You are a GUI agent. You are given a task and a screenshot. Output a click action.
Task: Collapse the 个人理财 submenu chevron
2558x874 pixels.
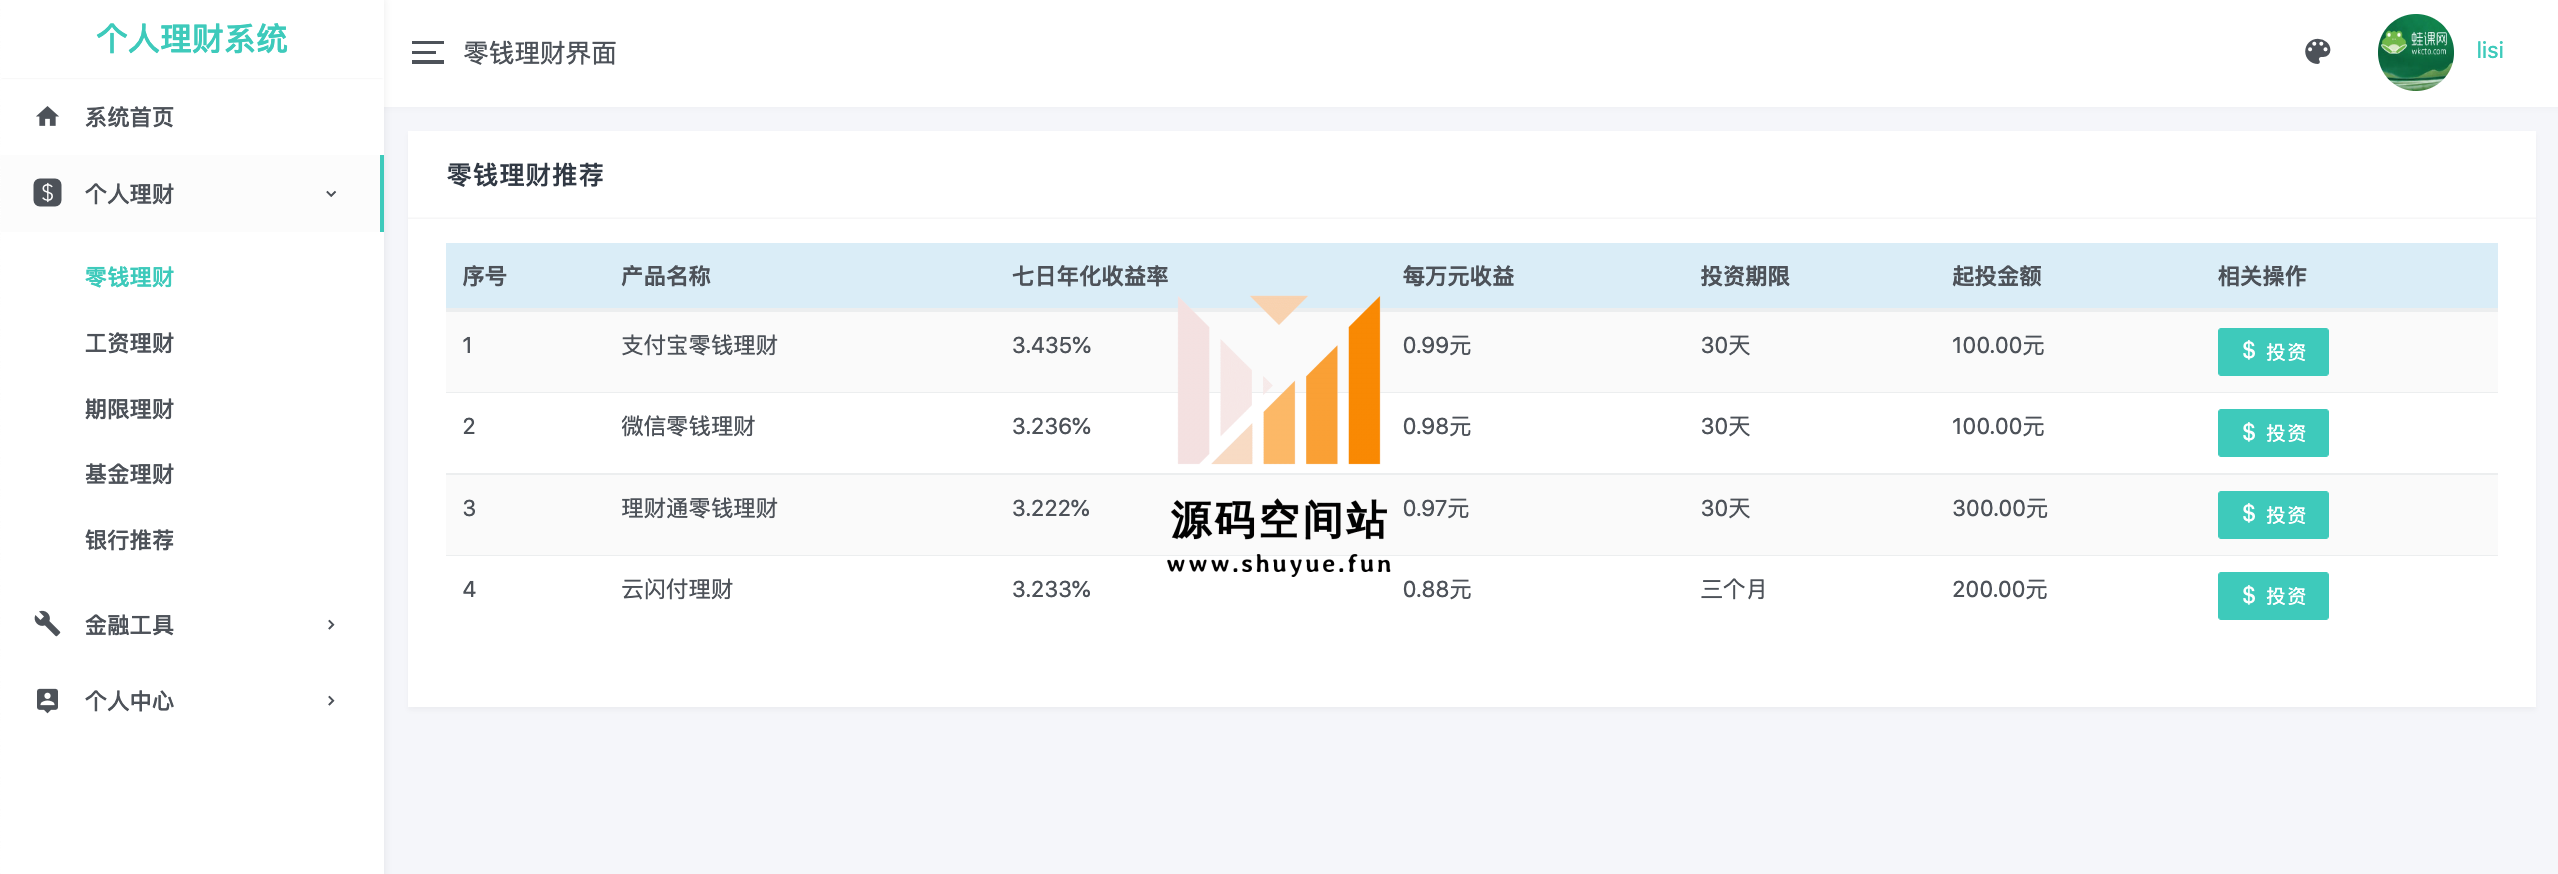coord(331,194)
